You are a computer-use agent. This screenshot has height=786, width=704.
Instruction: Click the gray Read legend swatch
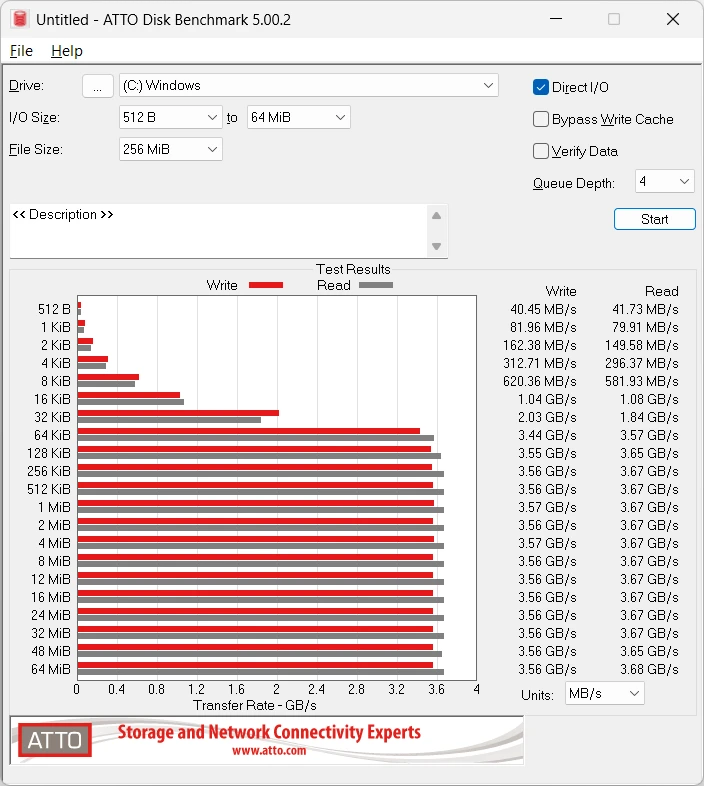(376, 285)
